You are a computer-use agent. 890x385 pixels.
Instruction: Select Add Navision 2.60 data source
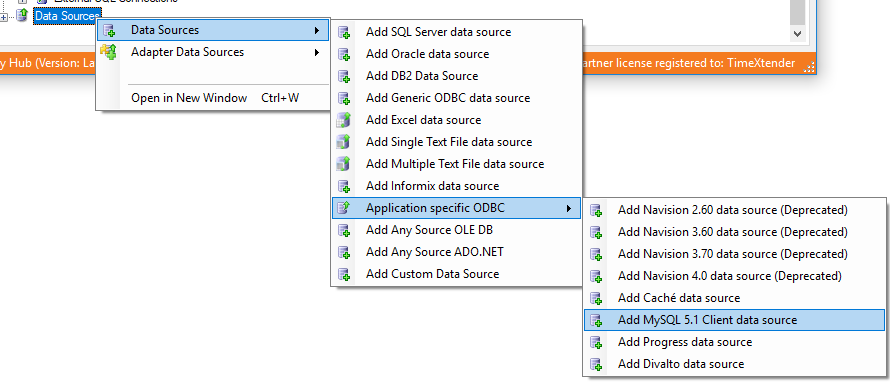point(733,210)
